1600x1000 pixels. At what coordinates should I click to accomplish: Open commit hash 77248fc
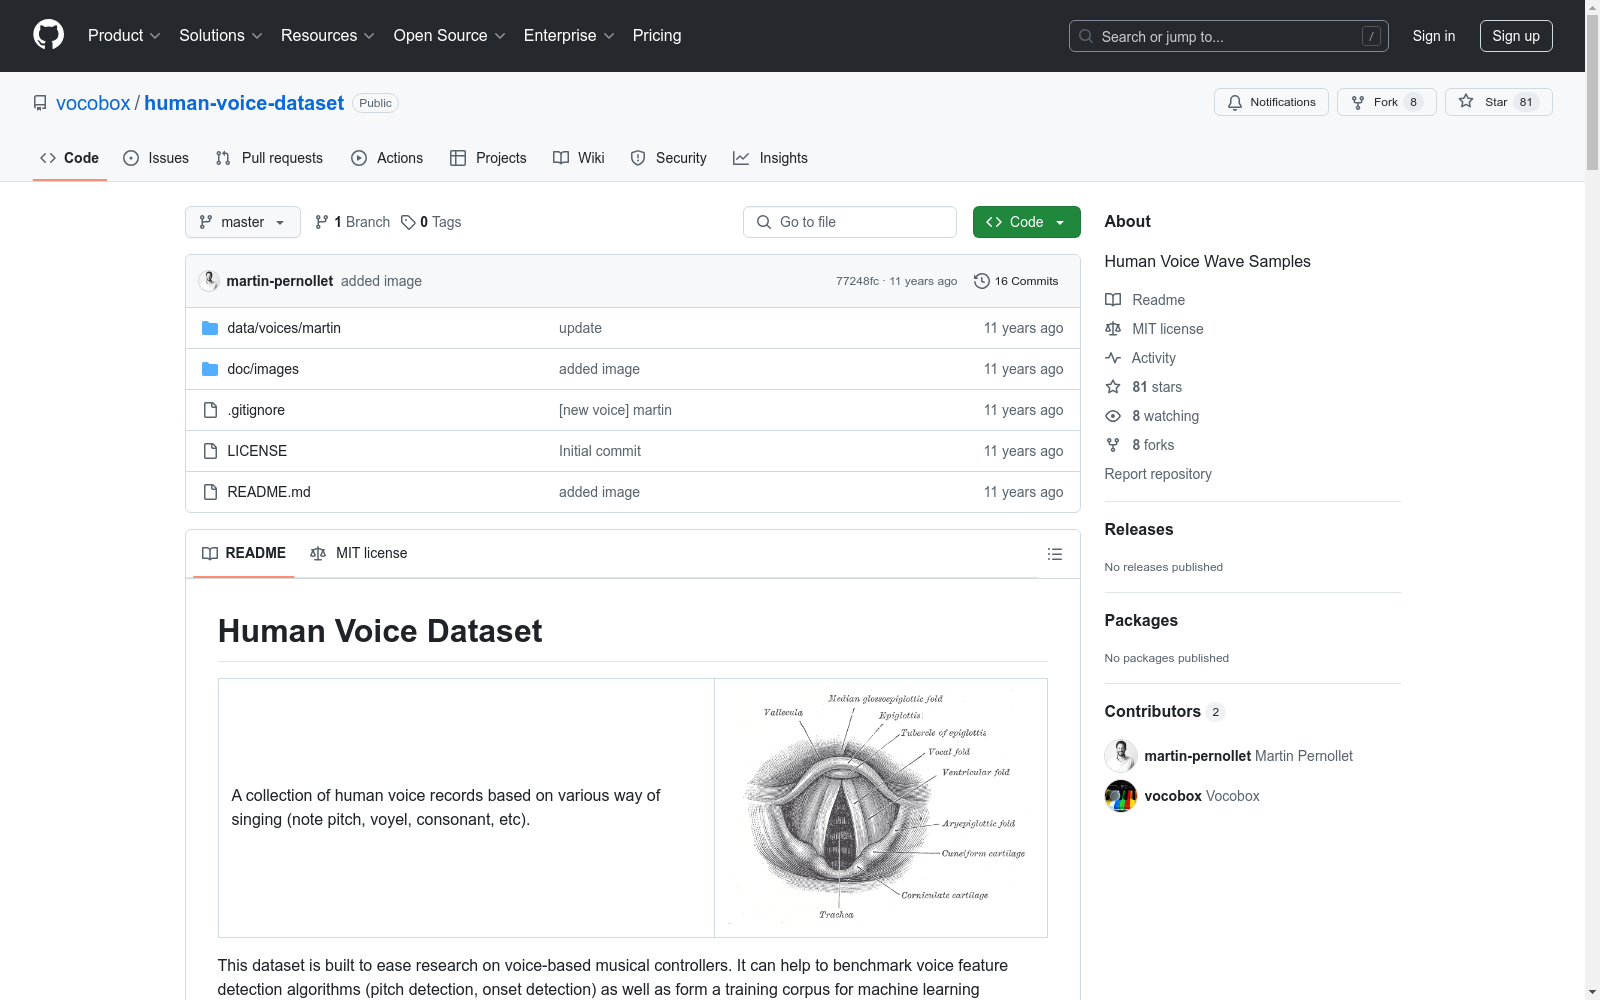point(857,281)
